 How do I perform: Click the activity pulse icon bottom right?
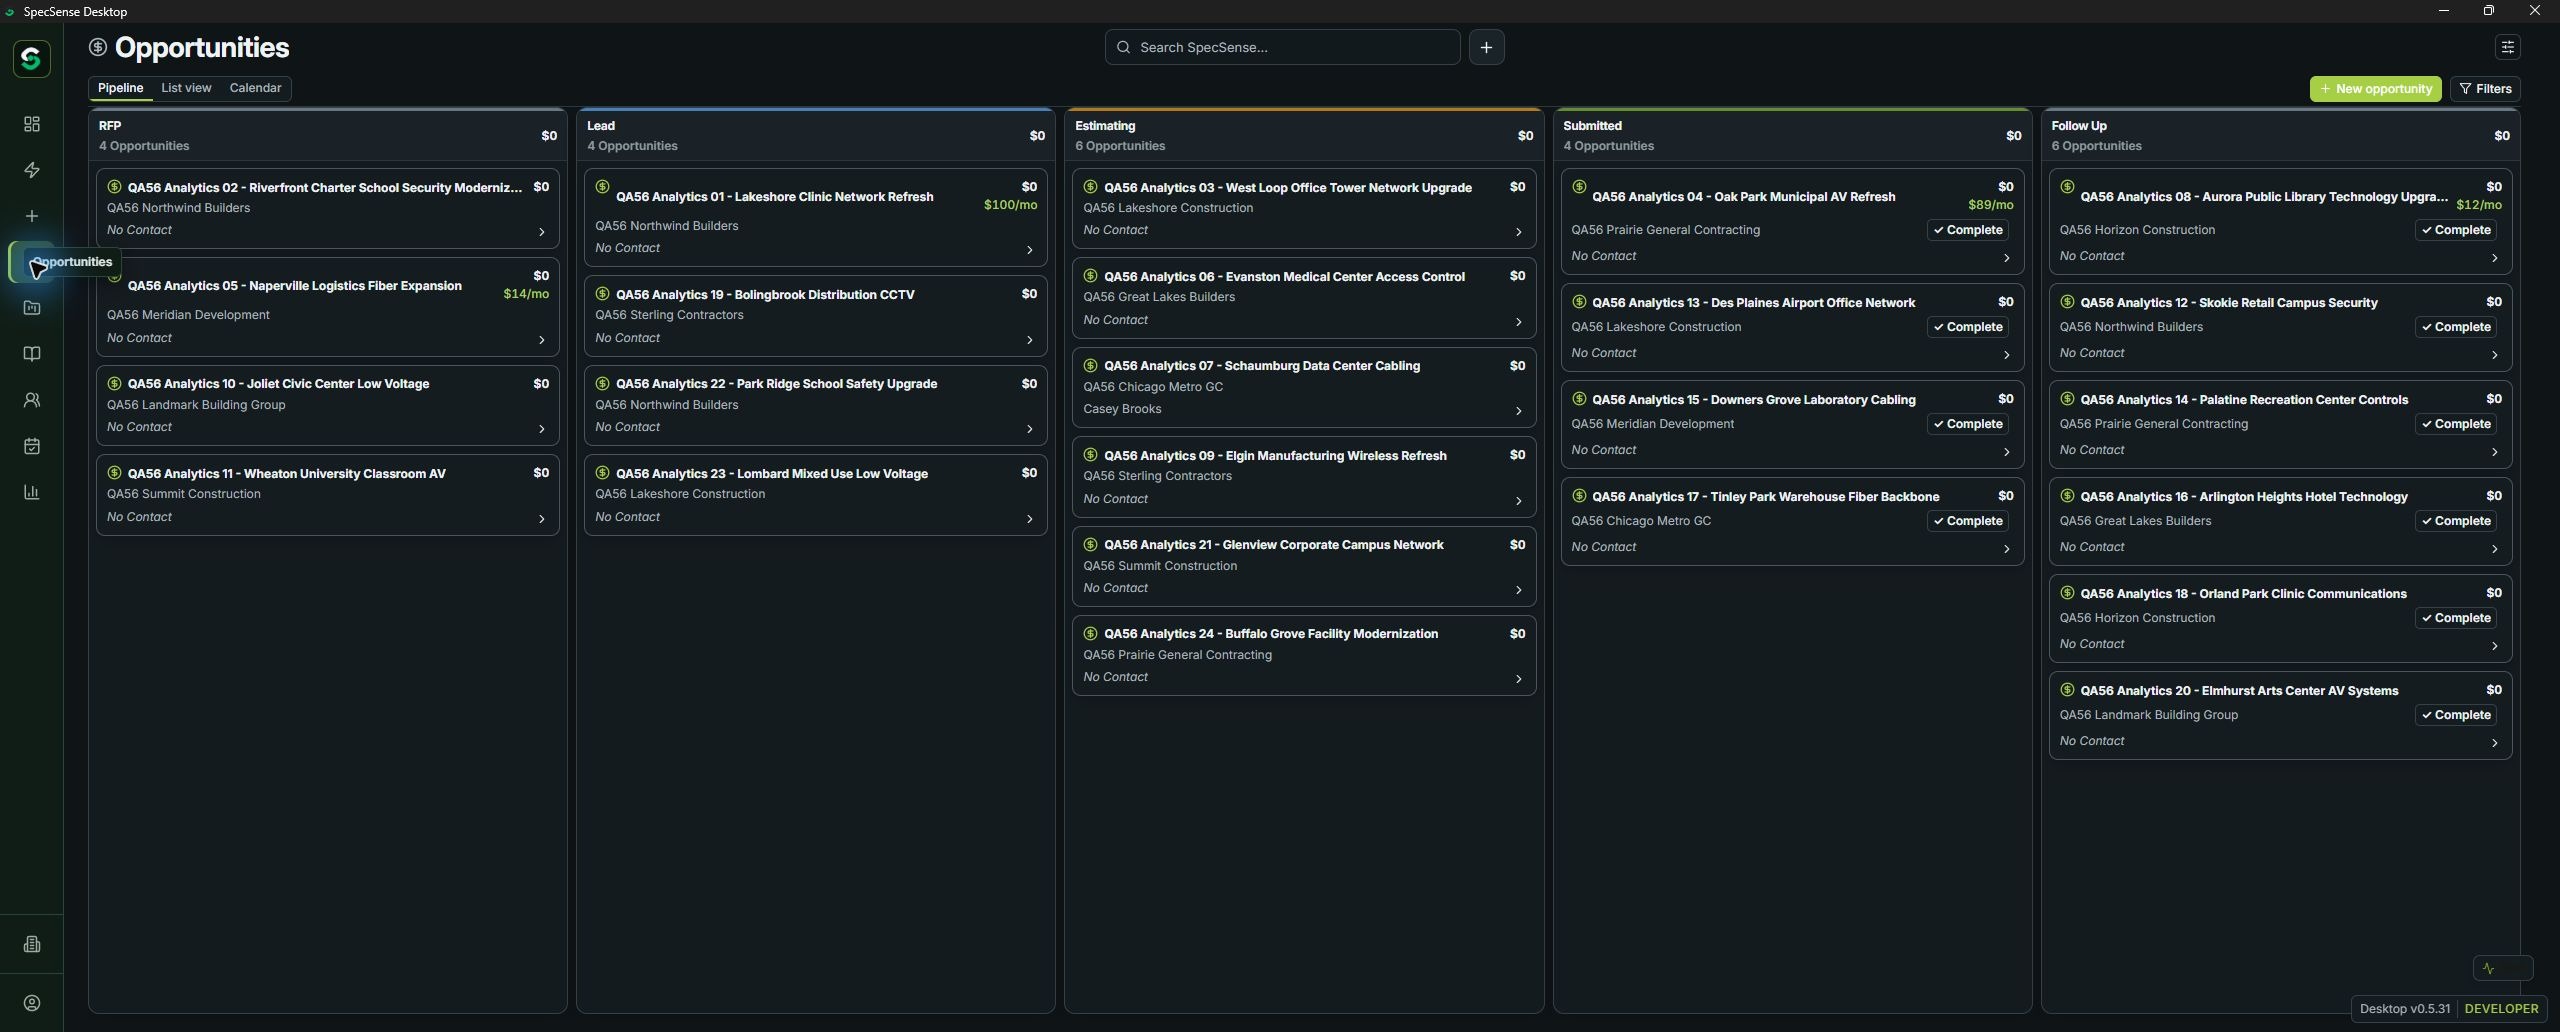point(2489,968)
